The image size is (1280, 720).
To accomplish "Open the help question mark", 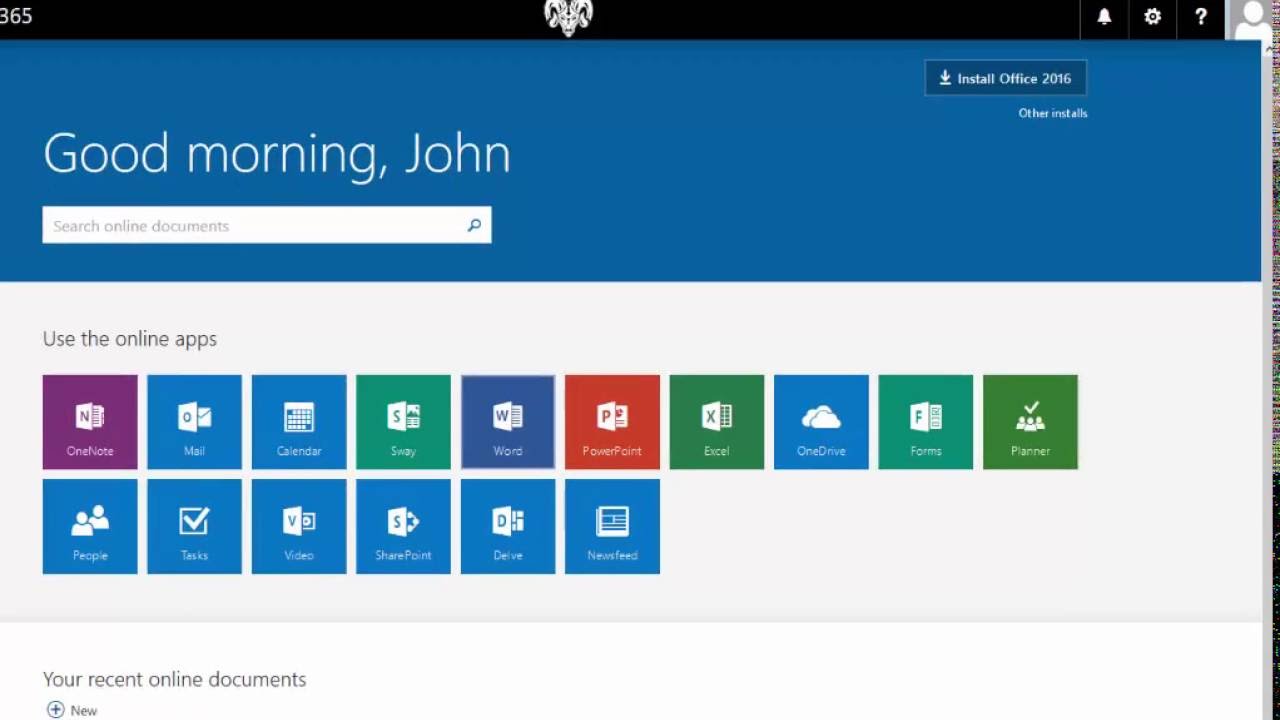I will [1201, 17].
